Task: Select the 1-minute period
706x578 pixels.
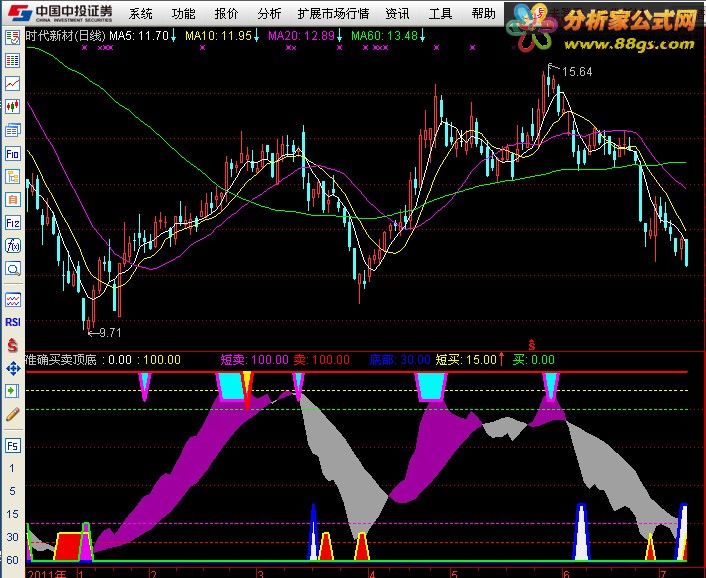Action: [x=12, y=468]
